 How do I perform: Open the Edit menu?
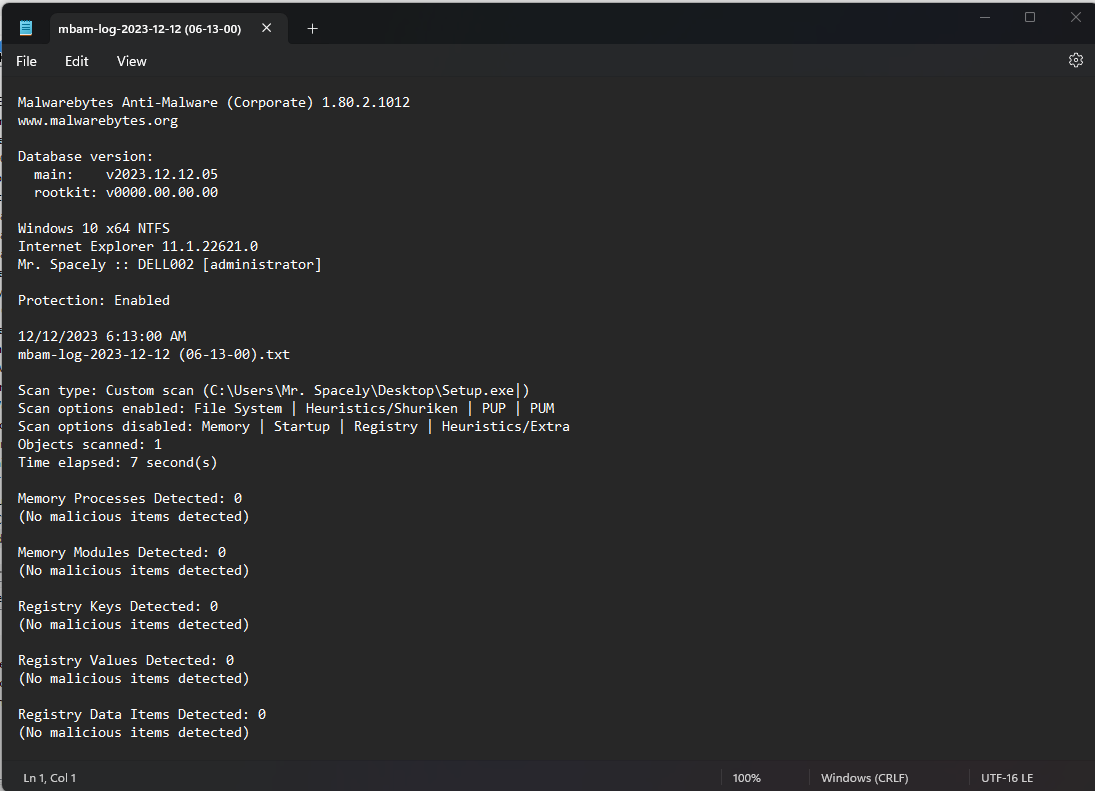coord(77,61)
